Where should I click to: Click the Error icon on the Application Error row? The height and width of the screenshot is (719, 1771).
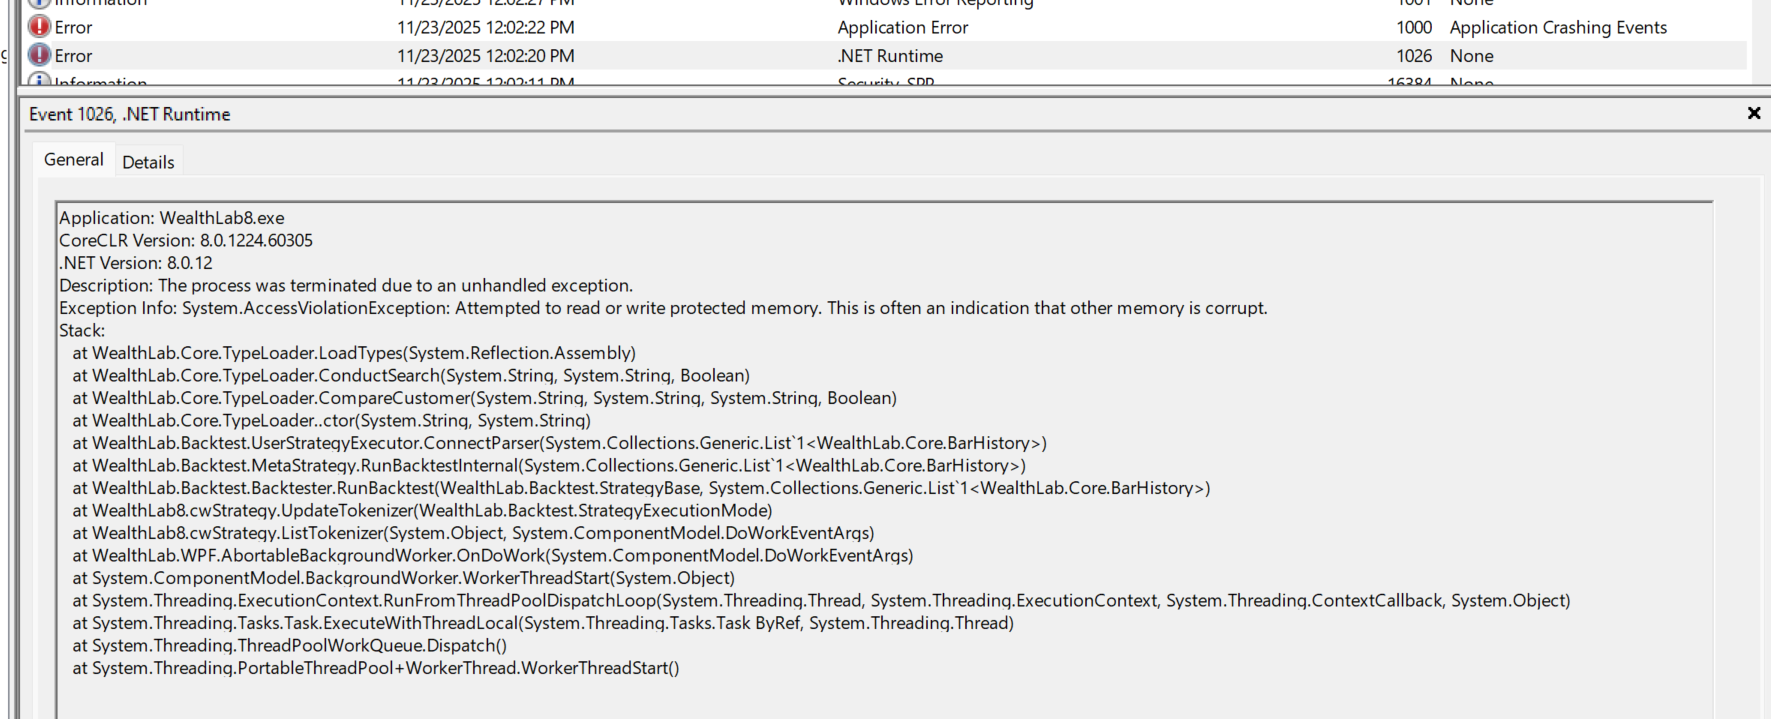coord(39,27)
